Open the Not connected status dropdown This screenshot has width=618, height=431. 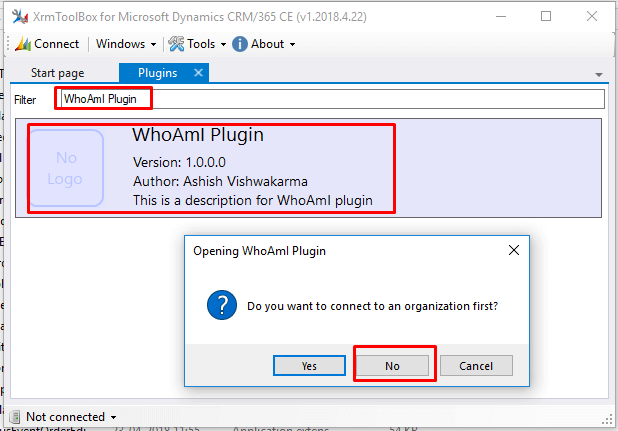pyautogui.click(x=71, y=417)
